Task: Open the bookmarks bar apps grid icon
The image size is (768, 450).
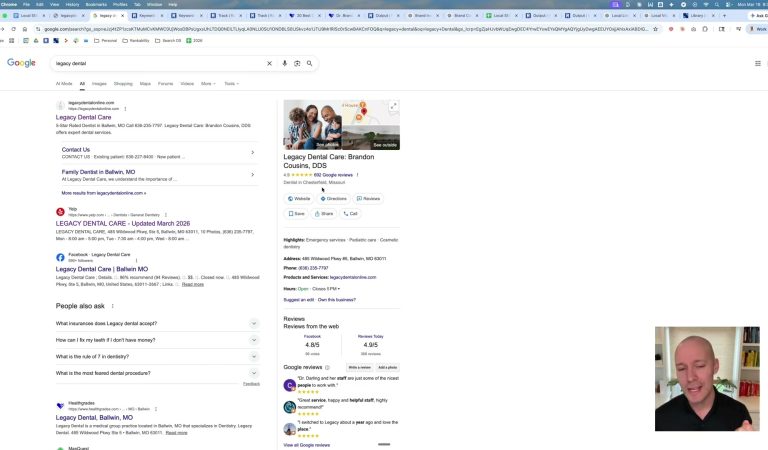Action: pos(11,41)
